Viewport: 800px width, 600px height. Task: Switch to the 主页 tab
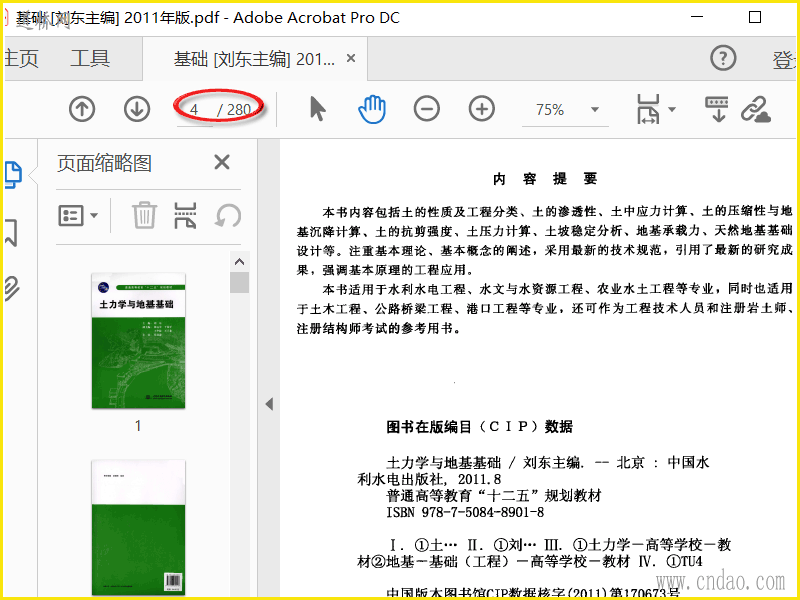coord(21,58)
